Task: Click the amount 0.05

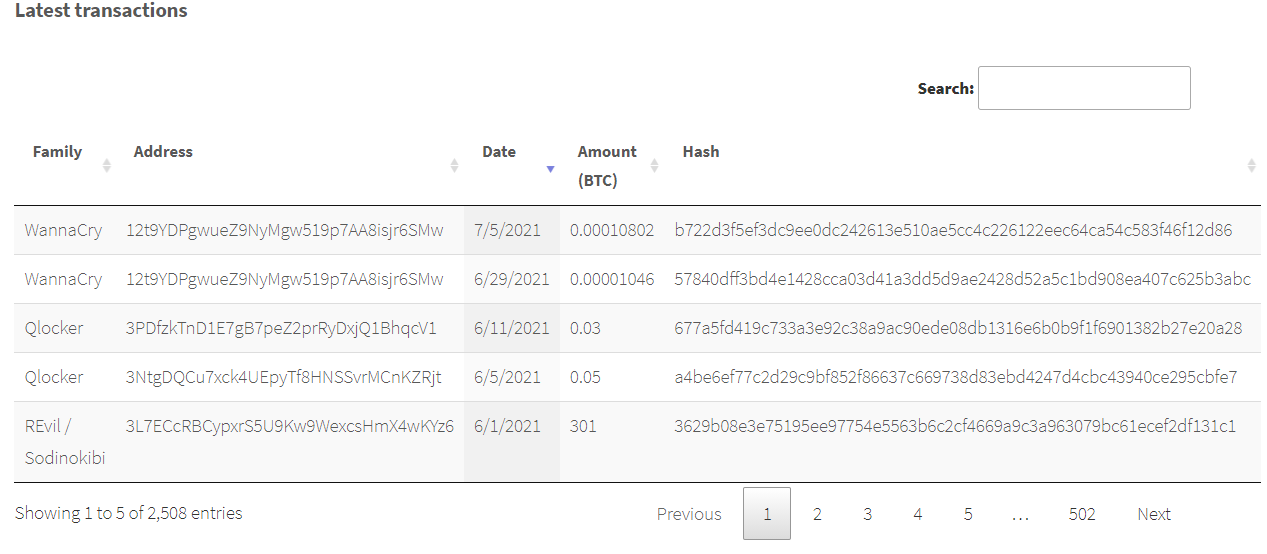Action: [587, 377]
